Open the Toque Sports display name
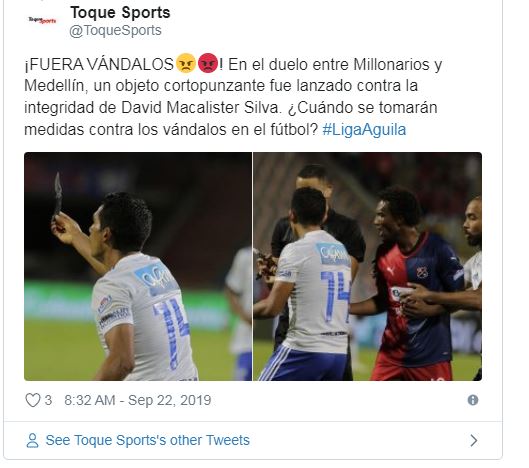Image resolution: width=529 pixels, height=468 pixels. (x=120, y=13)
